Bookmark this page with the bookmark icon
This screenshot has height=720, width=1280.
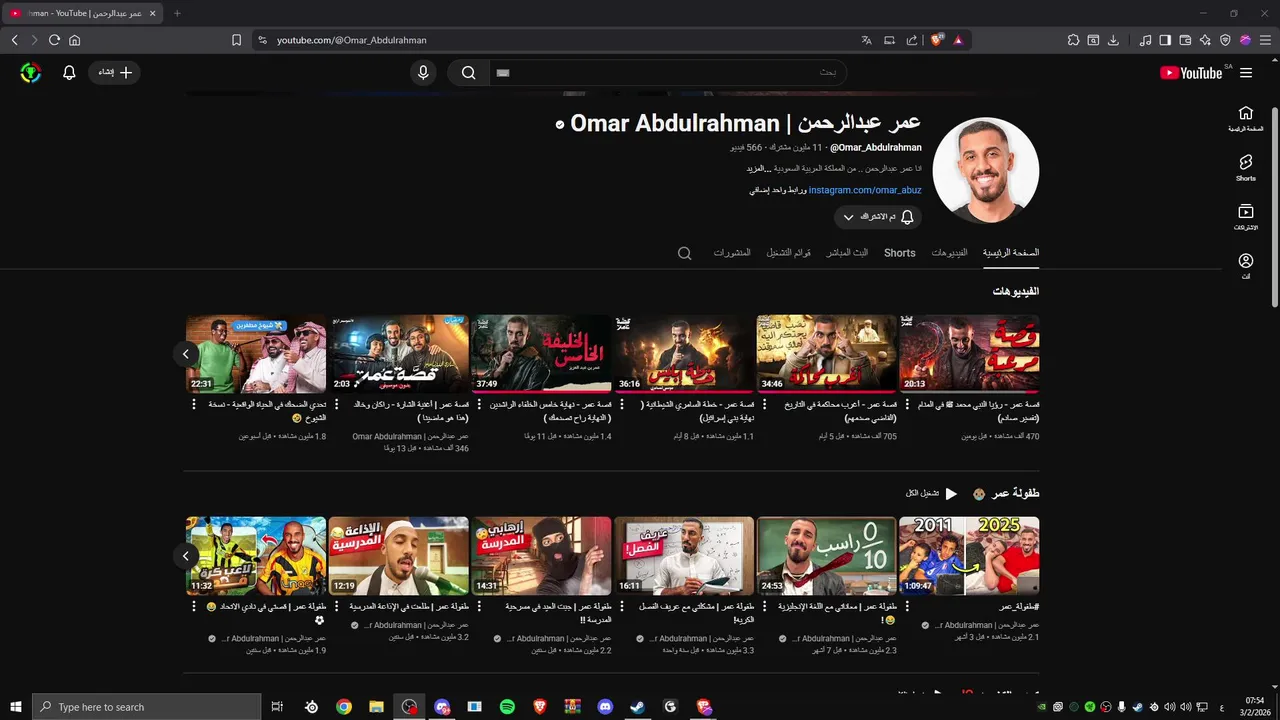point(236,40)
